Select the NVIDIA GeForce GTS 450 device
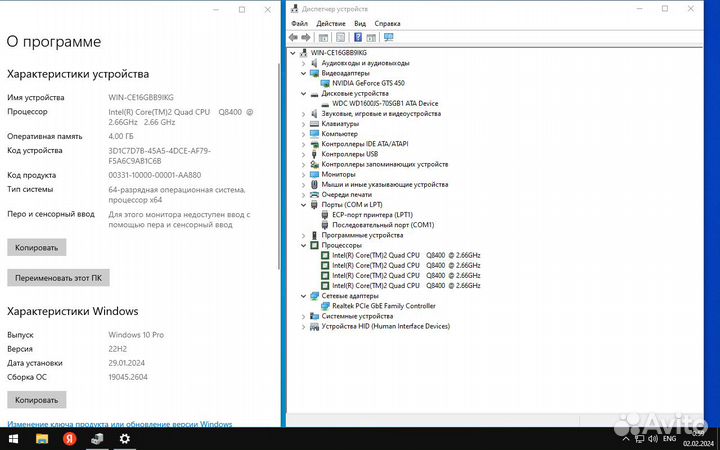The image size is (720, 450). pyautogui.click(x=368, y=83)
